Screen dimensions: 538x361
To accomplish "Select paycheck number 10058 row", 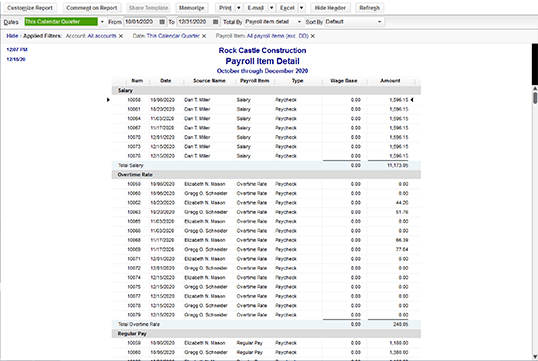I will [266, 100].
